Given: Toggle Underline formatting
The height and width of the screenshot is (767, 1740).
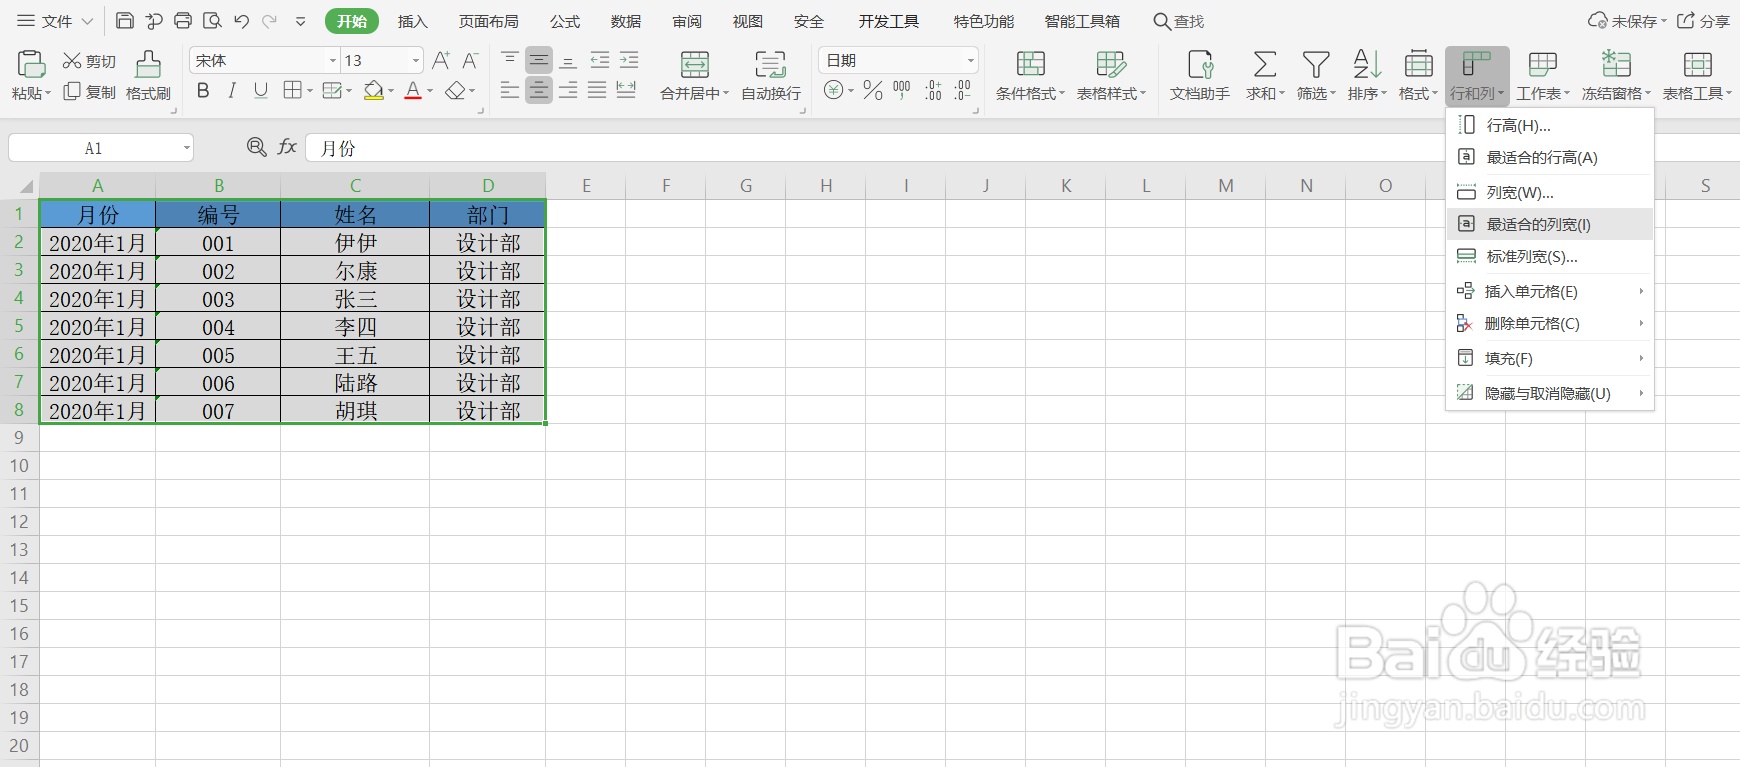Looking at the screenshot, I should (x=261, y=91).
